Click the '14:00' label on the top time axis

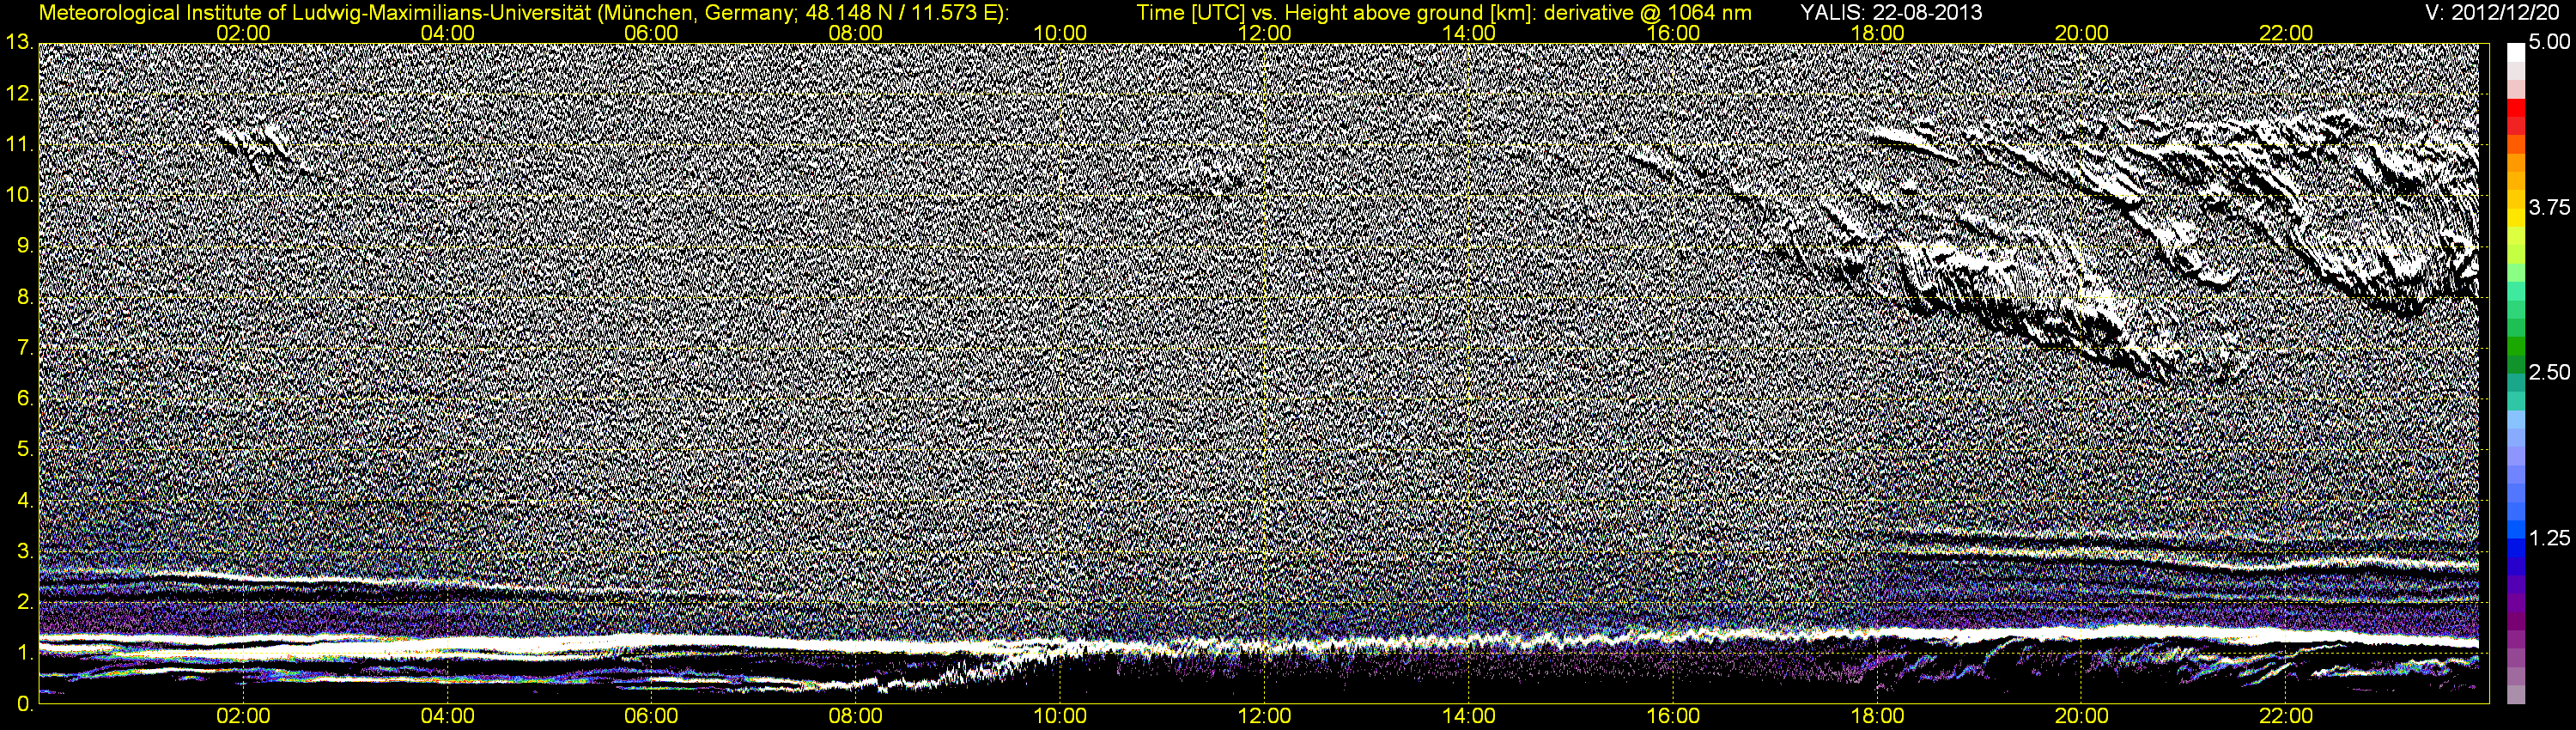point(1469,33)
